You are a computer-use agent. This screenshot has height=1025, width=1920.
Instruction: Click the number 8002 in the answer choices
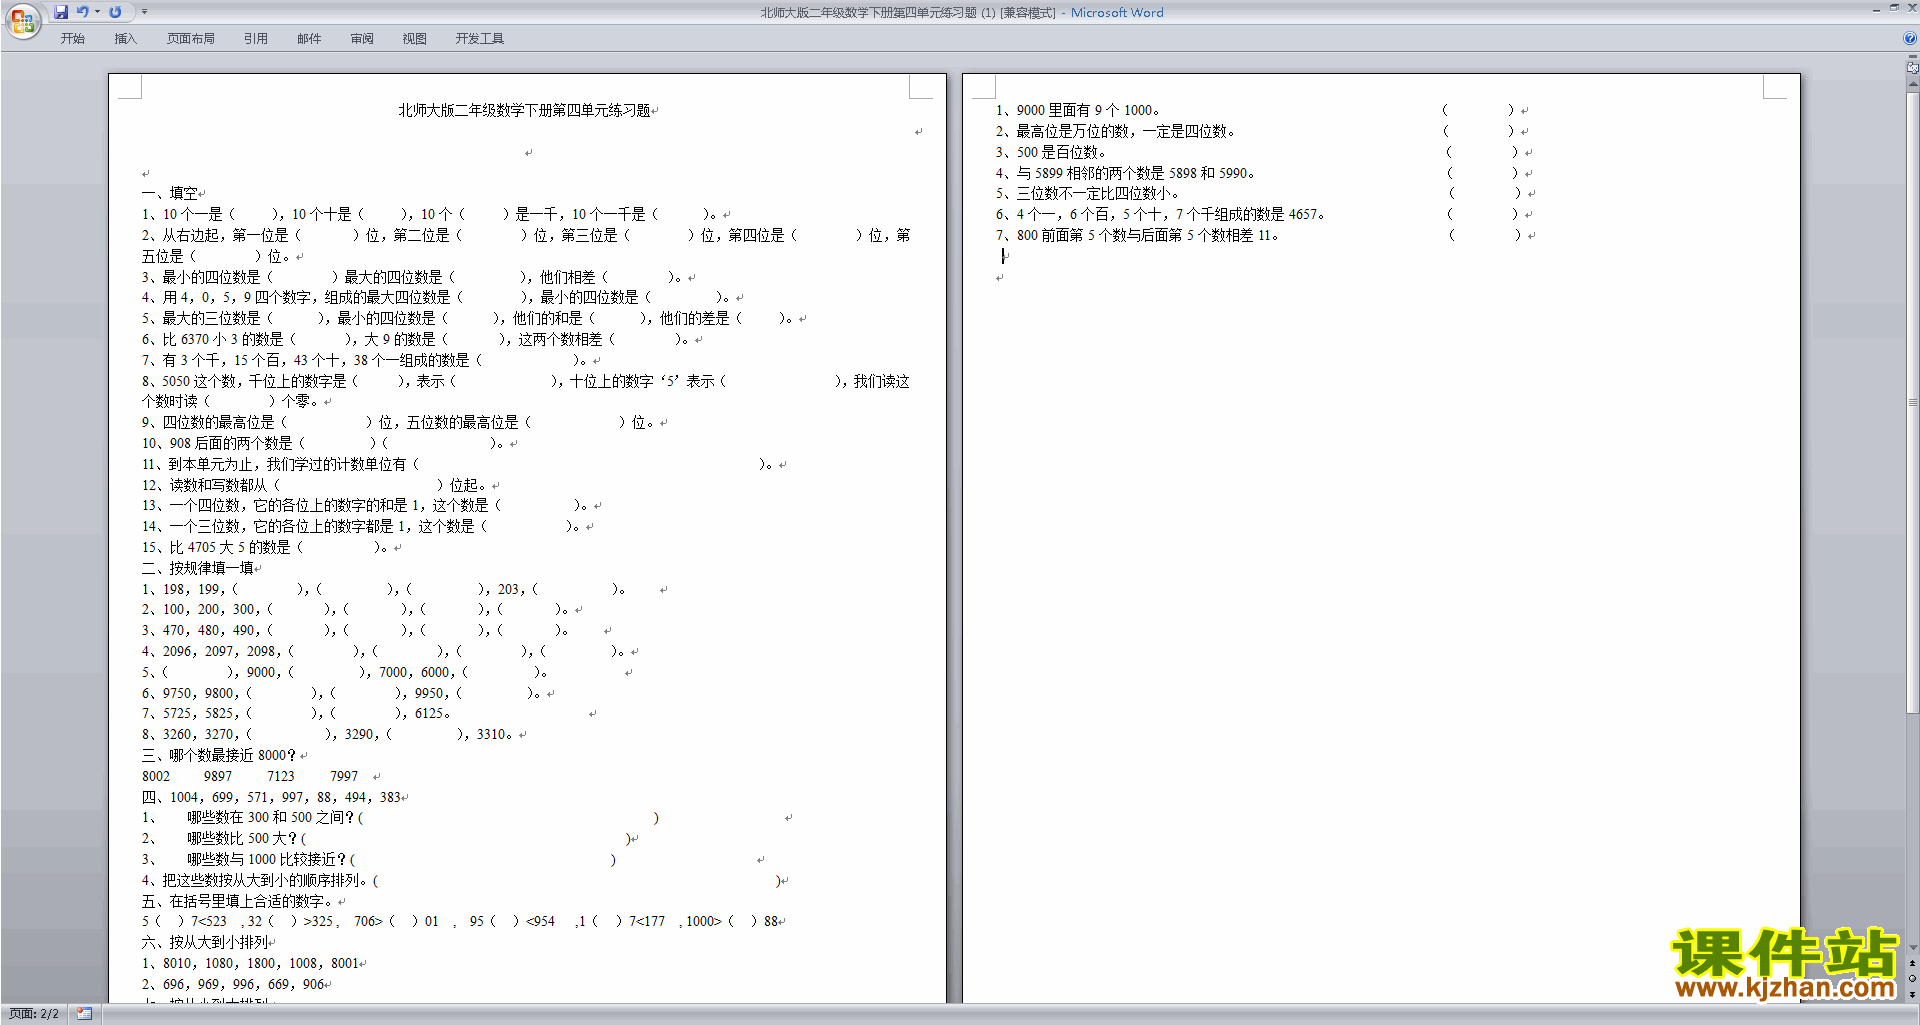(x=156, y=776)
